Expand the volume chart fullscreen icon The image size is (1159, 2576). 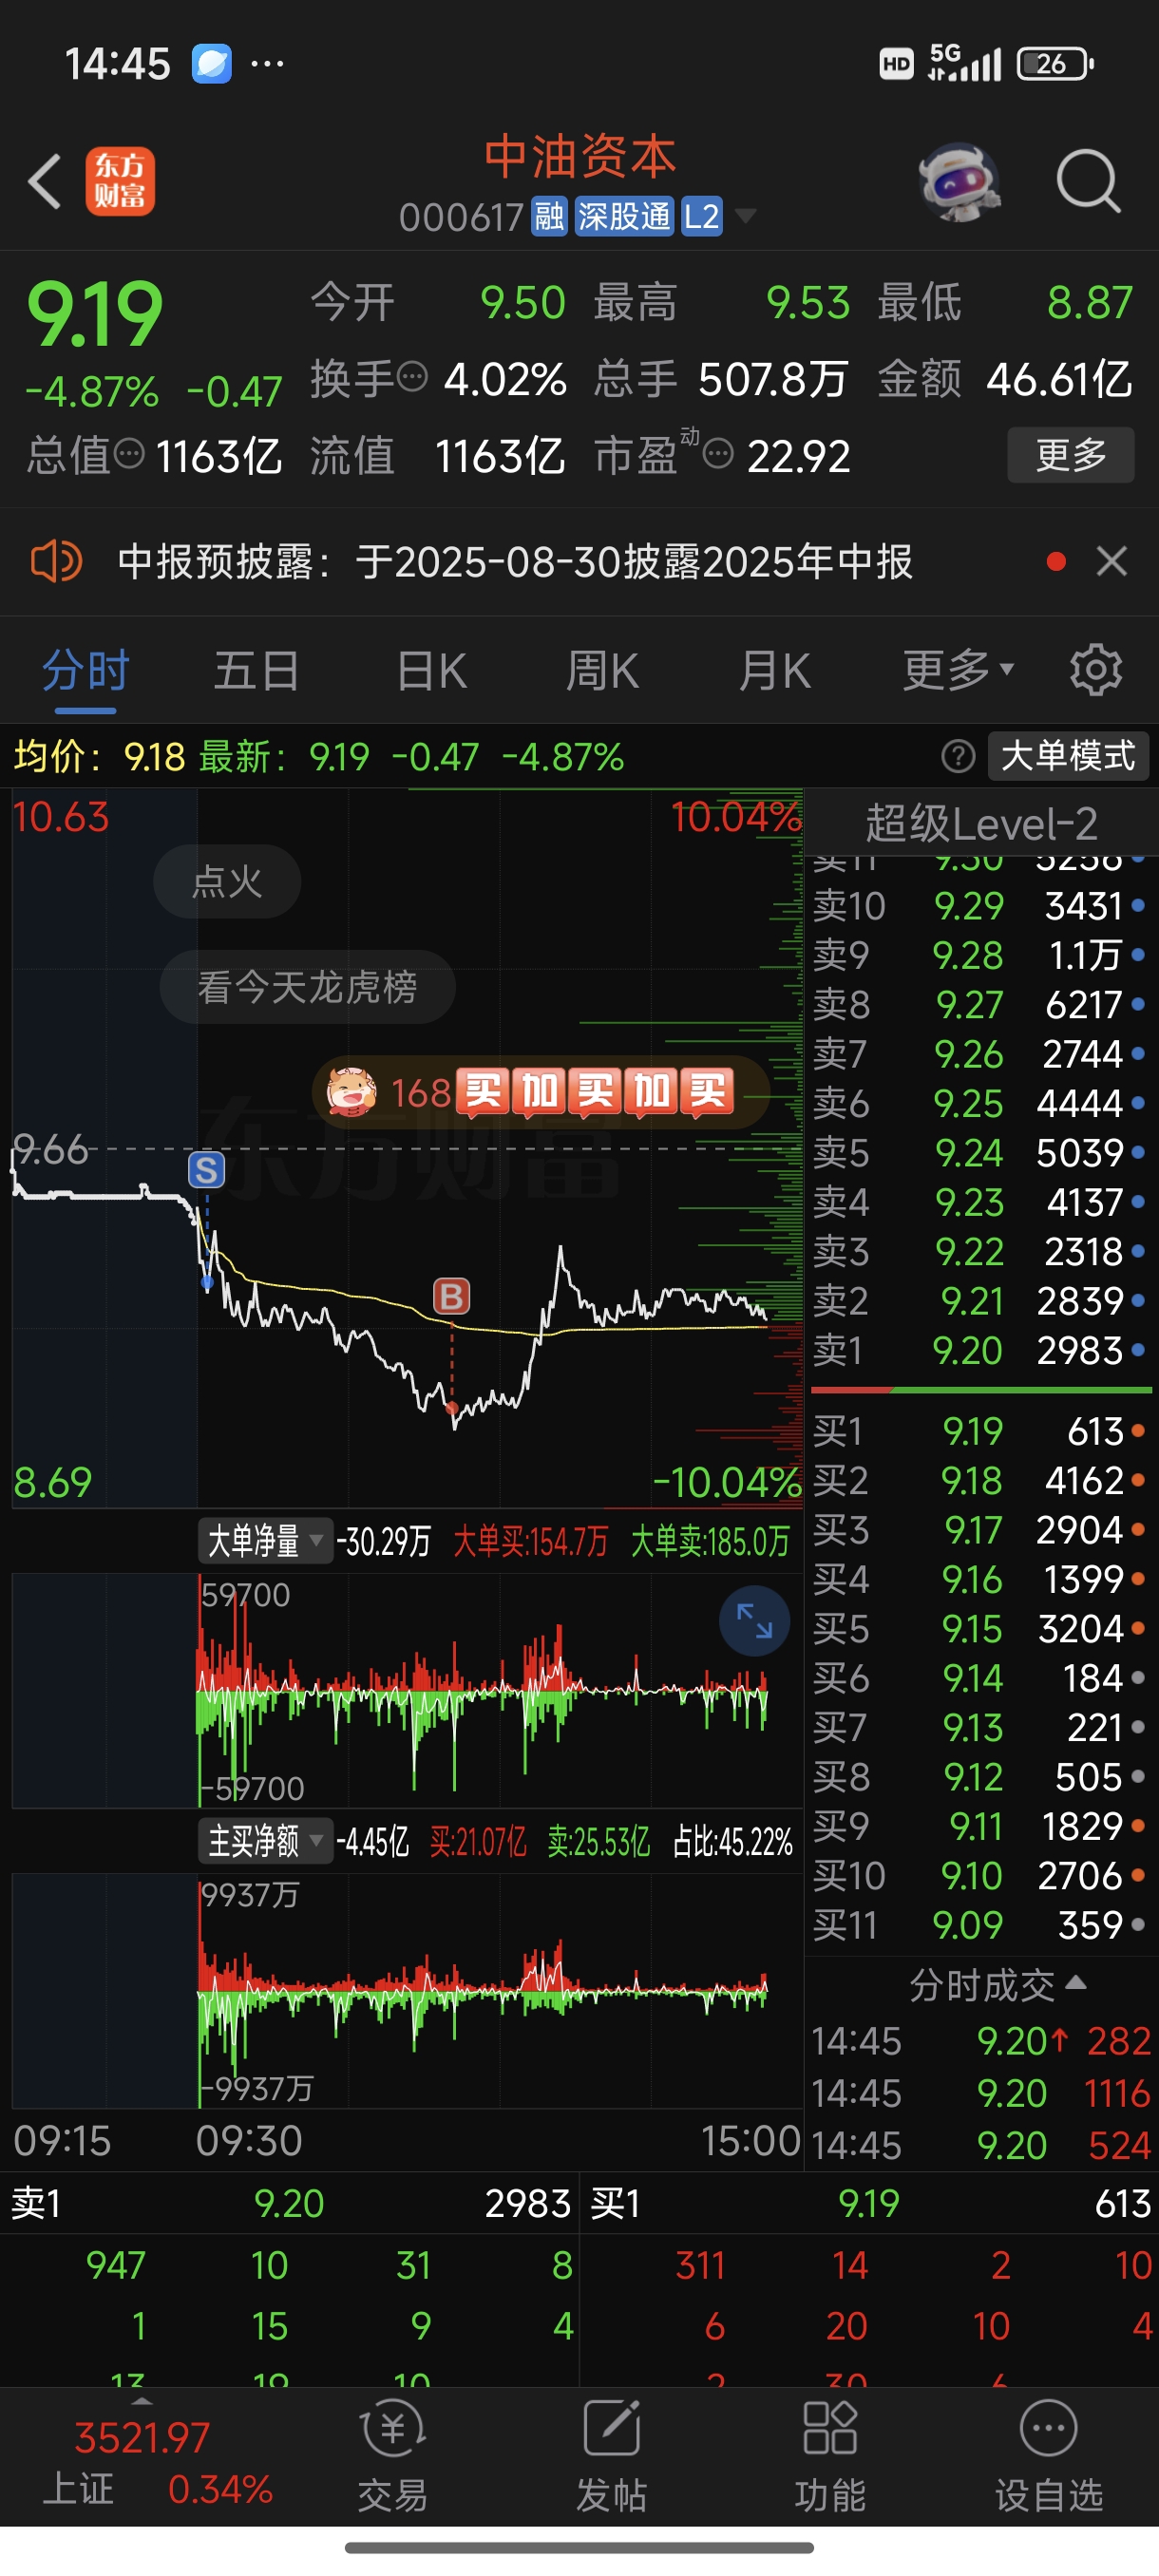click(x=754, y=1620)
